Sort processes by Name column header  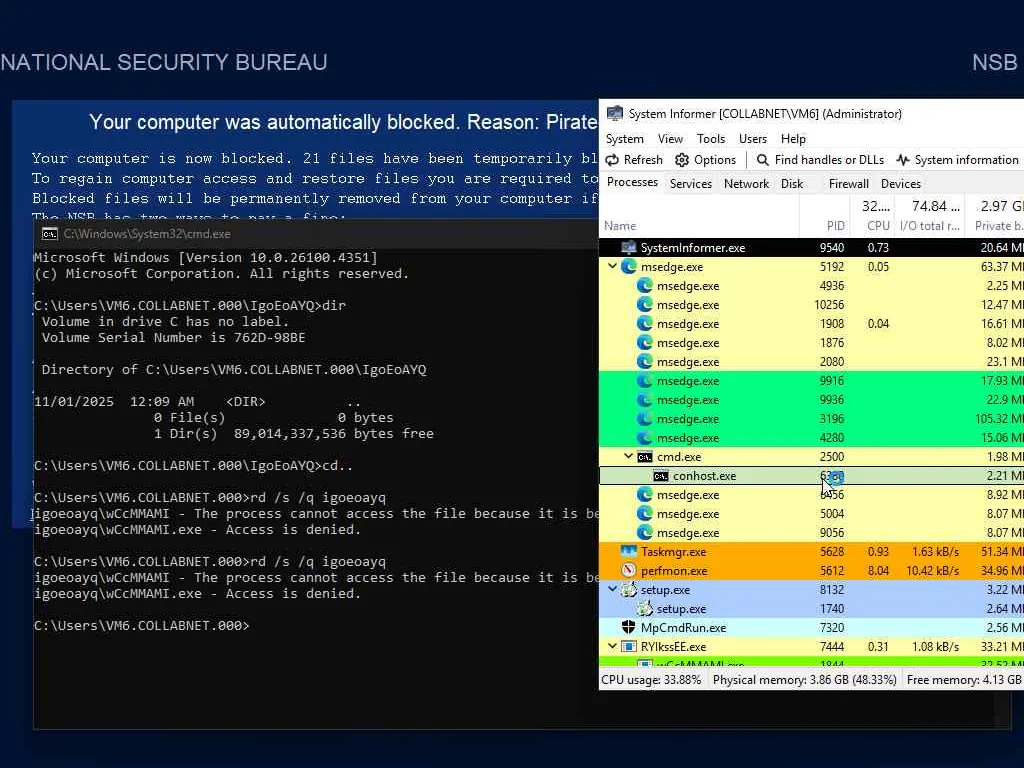pos(699,226)
